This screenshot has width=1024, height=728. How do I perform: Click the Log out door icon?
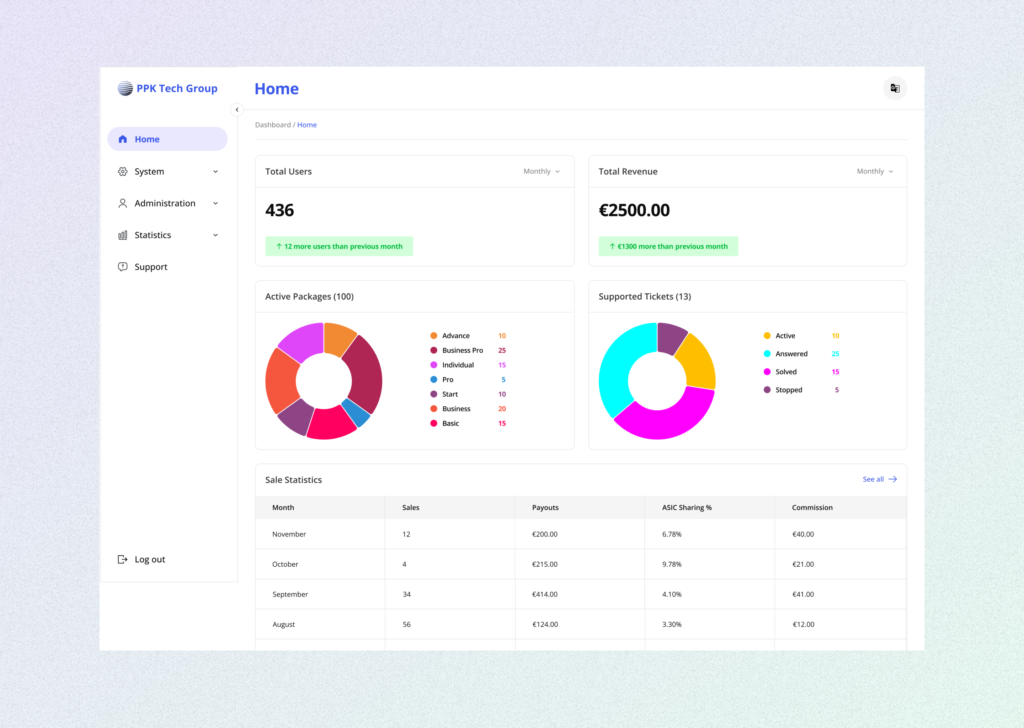(123, 559)
